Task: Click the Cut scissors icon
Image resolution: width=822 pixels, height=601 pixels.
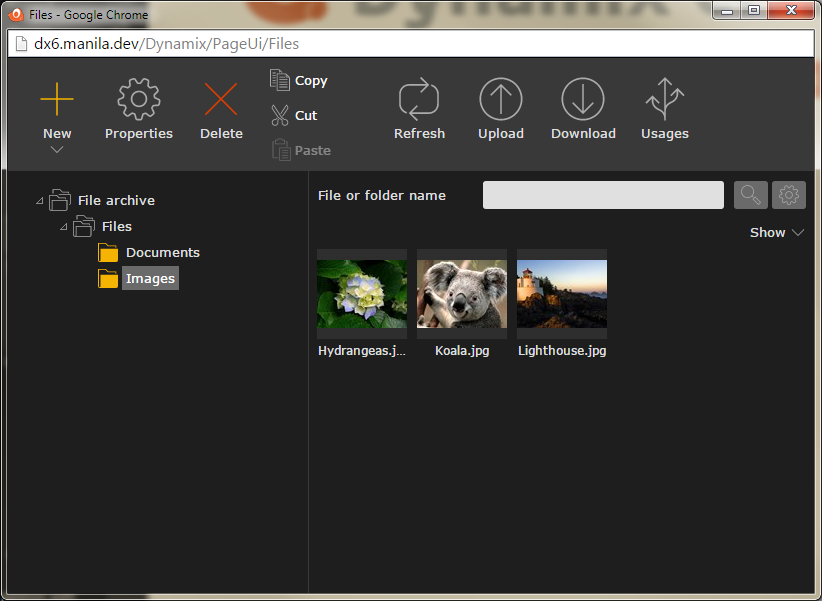Action: pyautogui.click(x=281, y=116)
